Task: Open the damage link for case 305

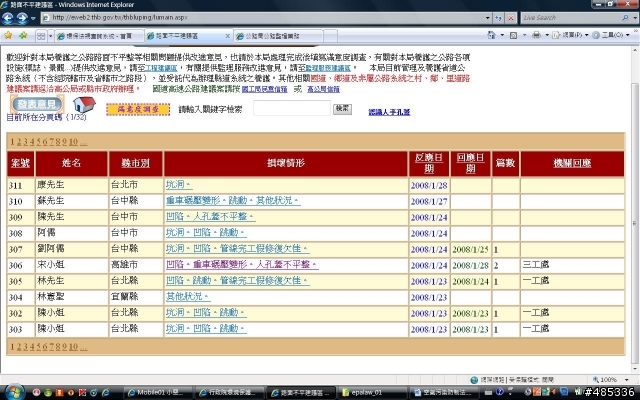Action: point(237,281)
